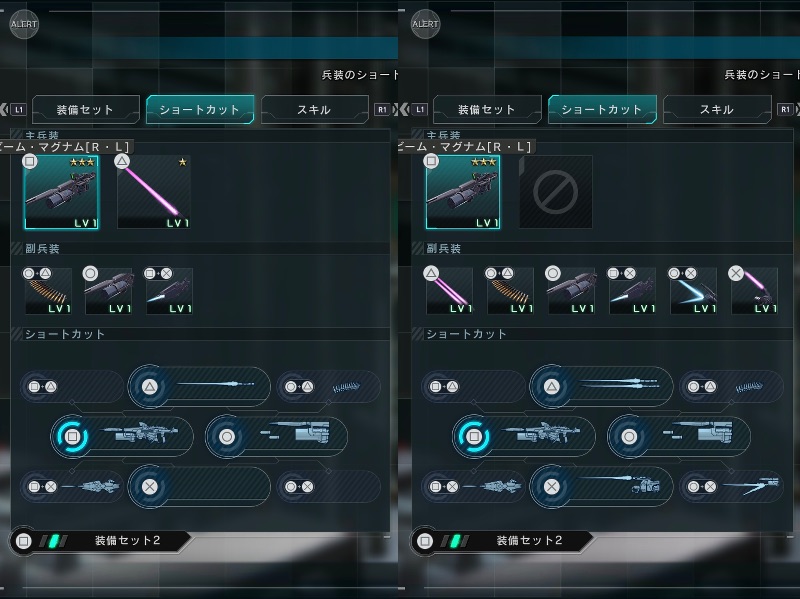This screenshot has width=800, height=599.
Task: Select Beam Magnum weapon in left panel
Action: tap(61, 192)
